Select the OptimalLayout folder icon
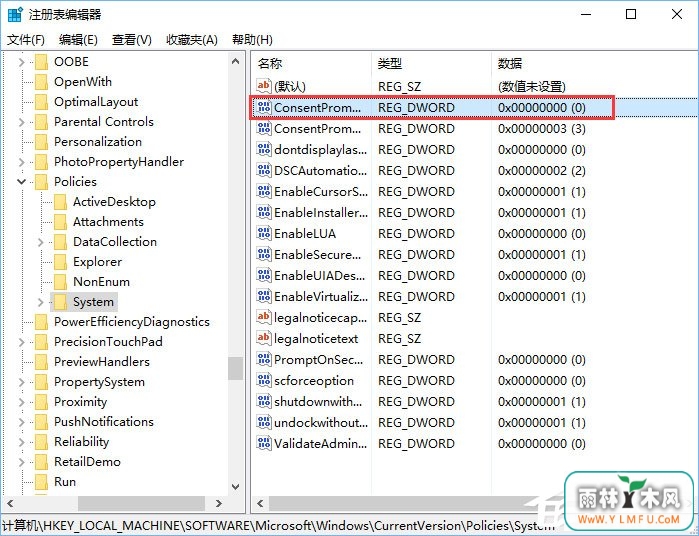Viewport: 699px width, 536px height. 41,102
